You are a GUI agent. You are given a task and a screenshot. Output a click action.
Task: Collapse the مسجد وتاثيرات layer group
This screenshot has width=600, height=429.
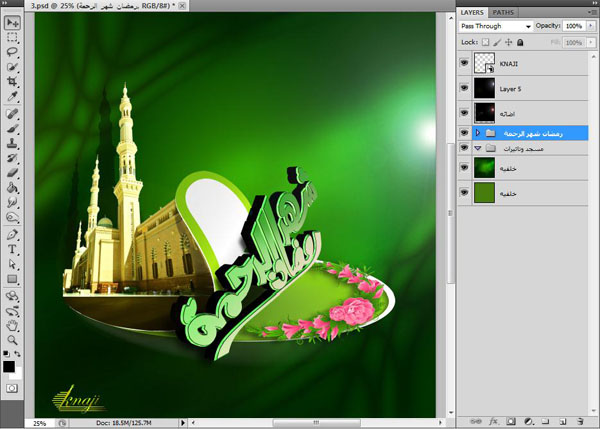click(x=478, y=147)
